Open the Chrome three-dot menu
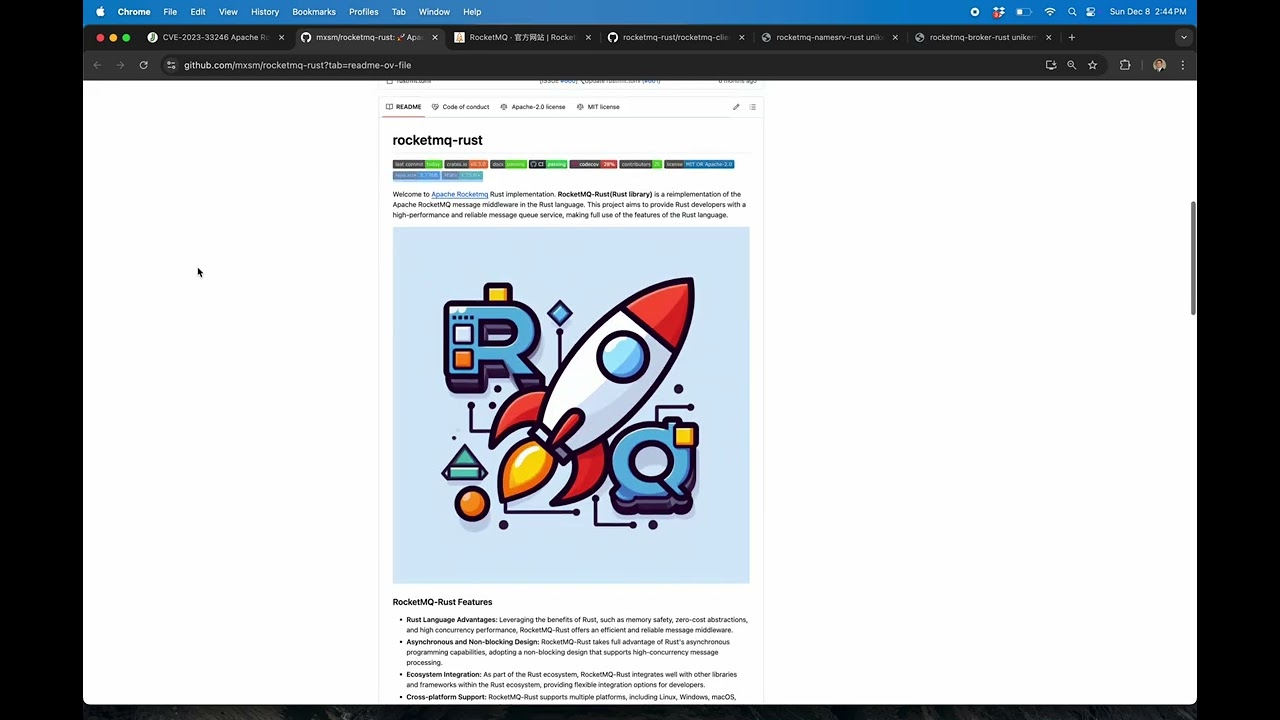 [x=1182, y=65]
